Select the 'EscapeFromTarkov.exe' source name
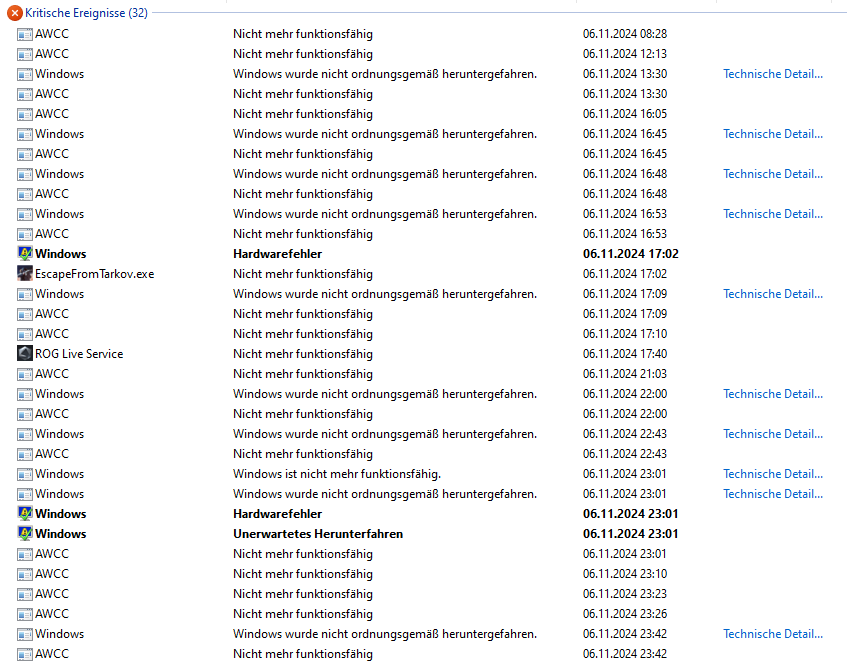 (x=95, y=274)
